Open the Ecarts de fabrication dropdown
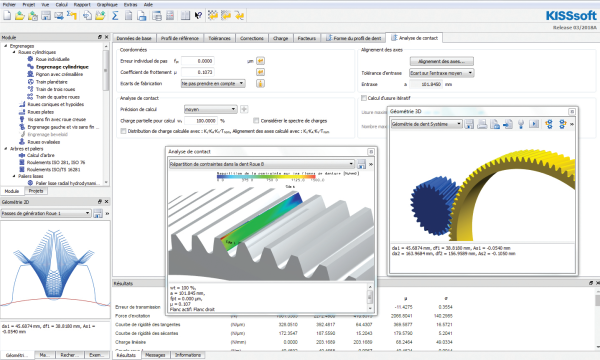 [x=213, y=83]
